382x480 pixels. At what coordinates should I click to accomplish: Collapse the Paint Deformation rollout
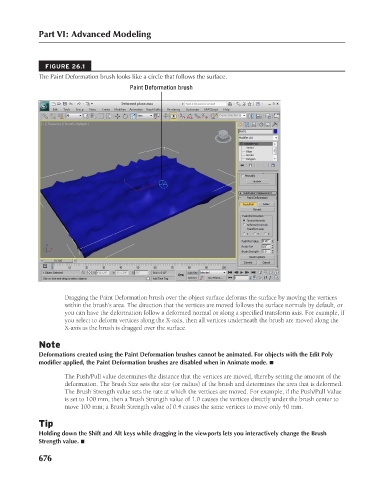pyautogui.click(x=257, y=198)
